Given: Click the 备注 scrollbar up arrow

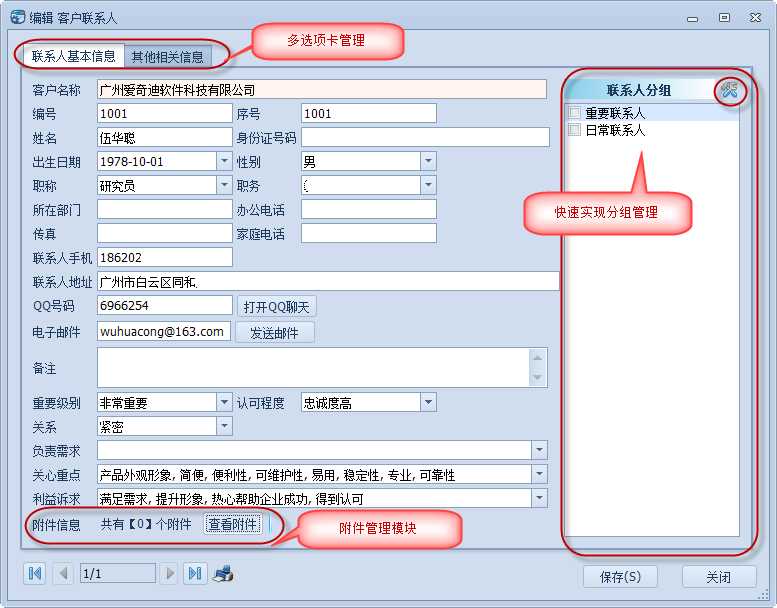Looking at the screenshot, I should pos(538,358).
